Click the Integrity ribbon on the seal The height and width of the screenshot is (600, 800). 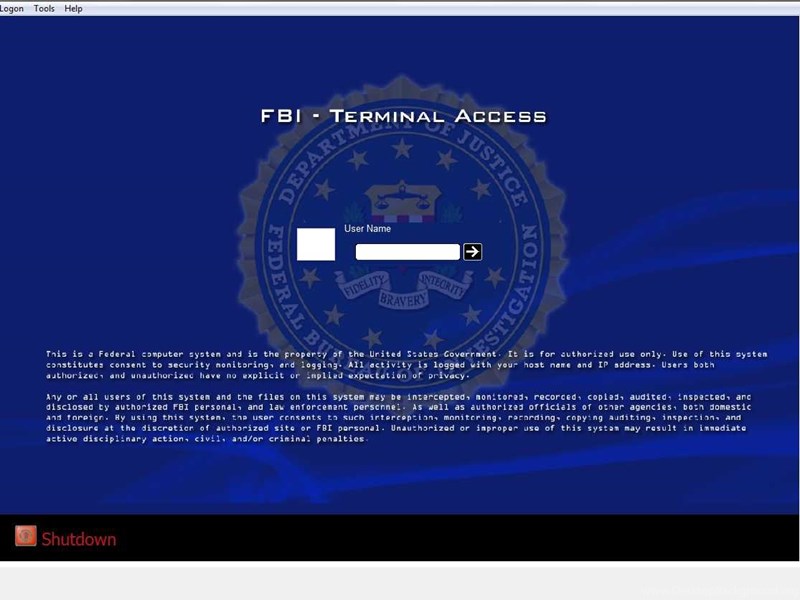[443, 286]
